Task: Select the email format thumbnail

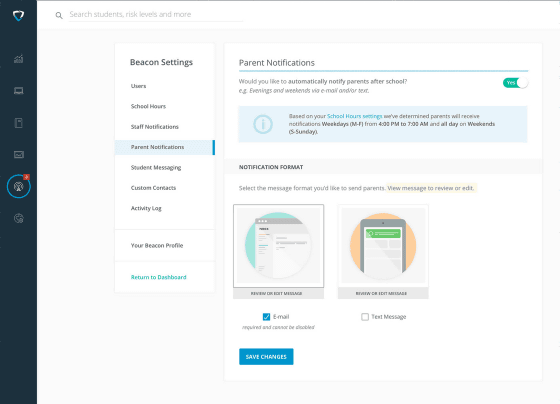Action: point(279,246)
